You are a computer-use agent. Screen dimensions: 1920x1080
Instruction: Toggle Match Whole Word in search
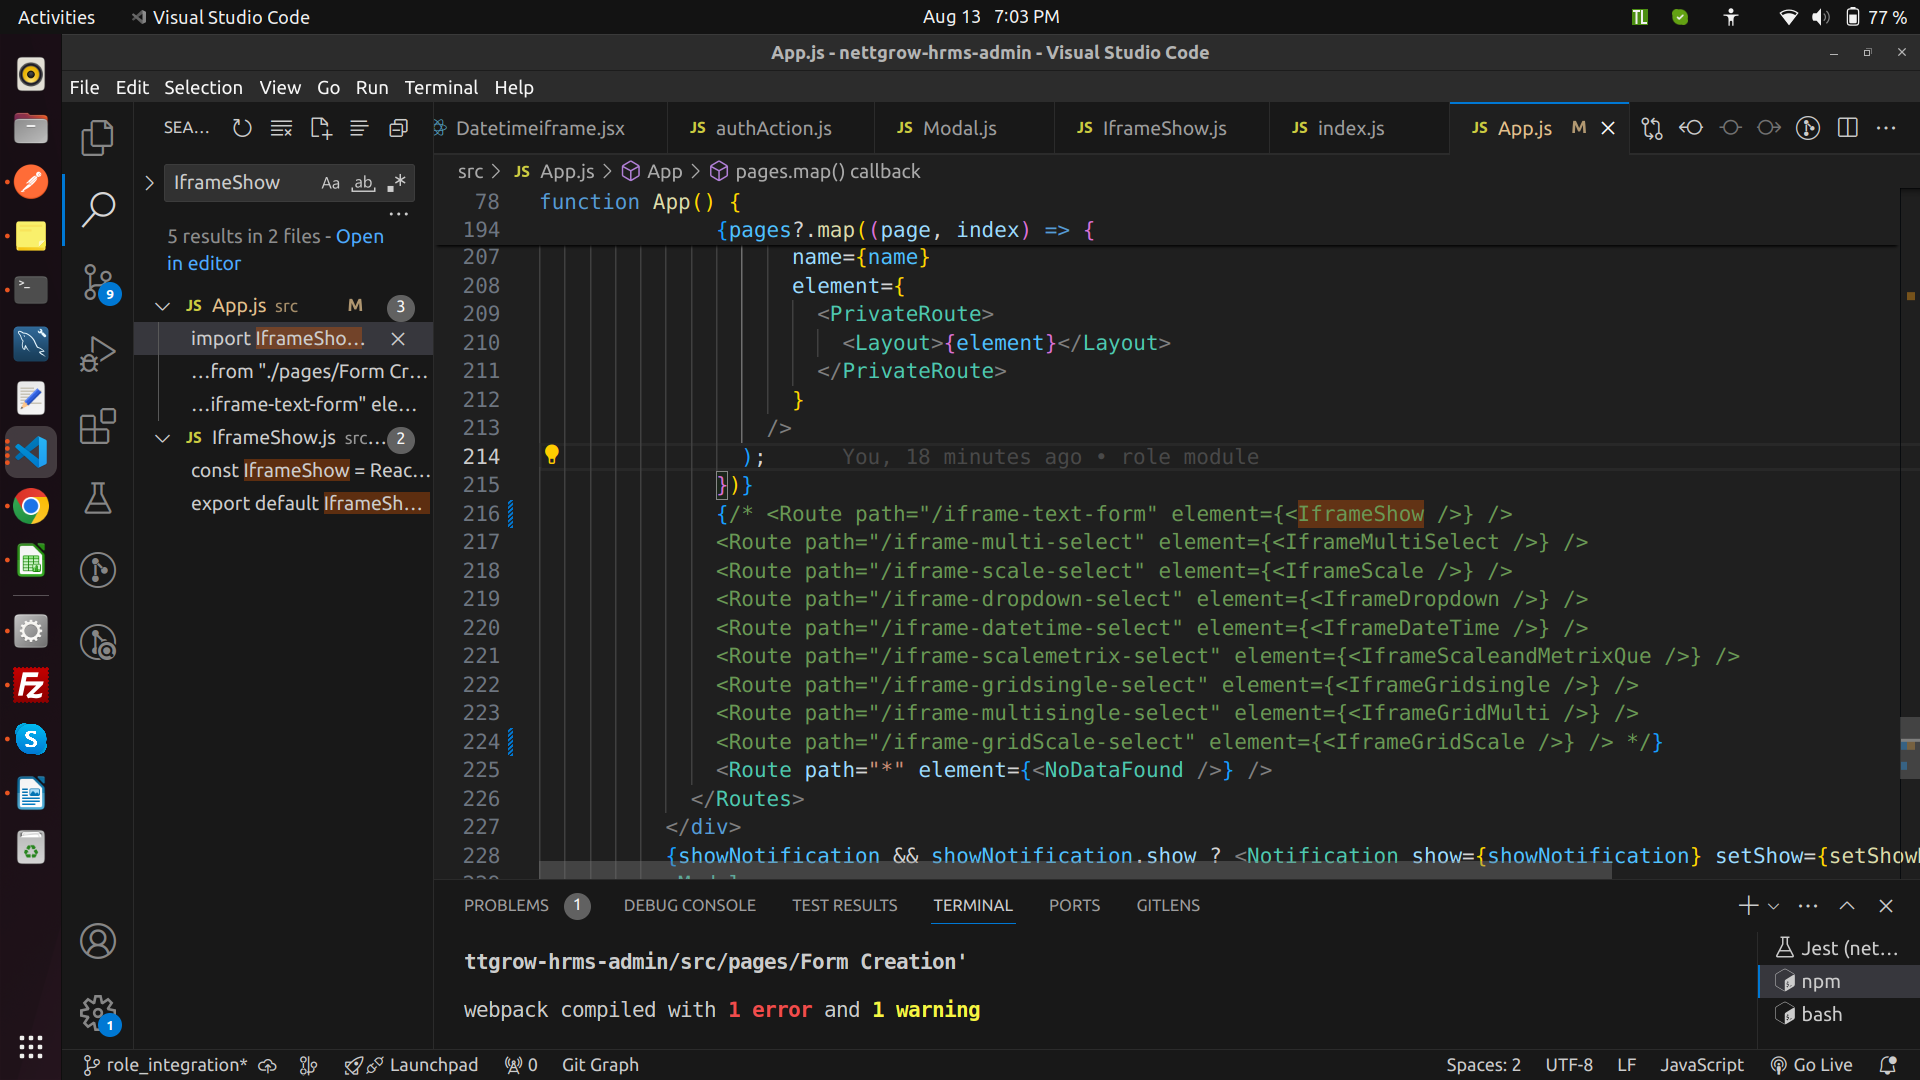point(363,183)
